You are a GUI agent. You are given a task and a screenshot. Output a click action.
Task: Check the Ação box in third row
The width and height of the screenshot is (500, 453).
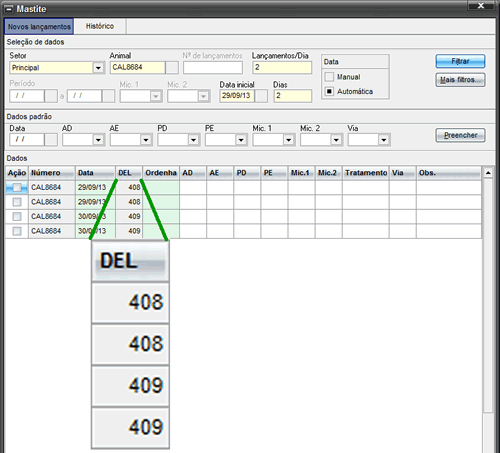17,217
